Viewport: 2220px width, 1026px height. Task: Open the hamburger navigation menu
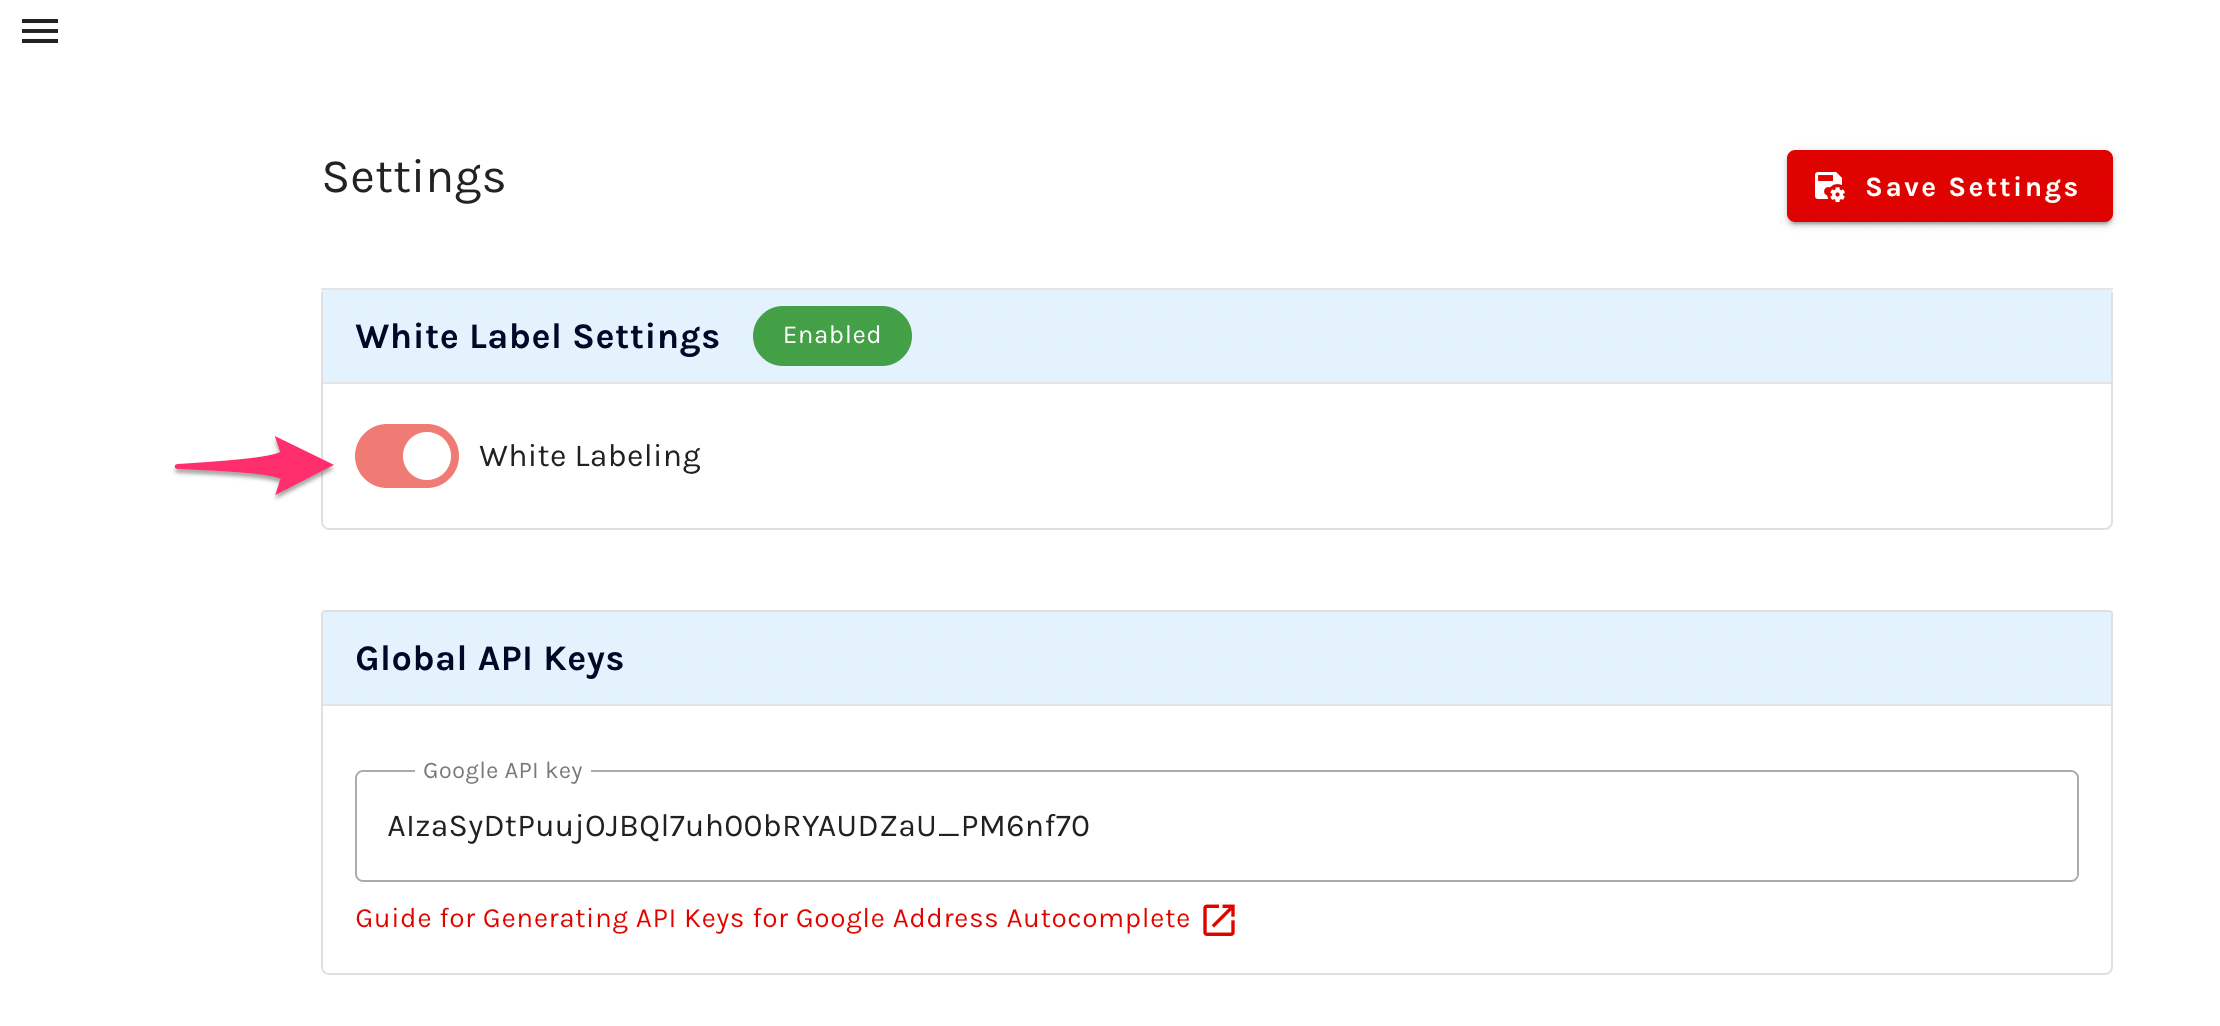tap(40, 31)
